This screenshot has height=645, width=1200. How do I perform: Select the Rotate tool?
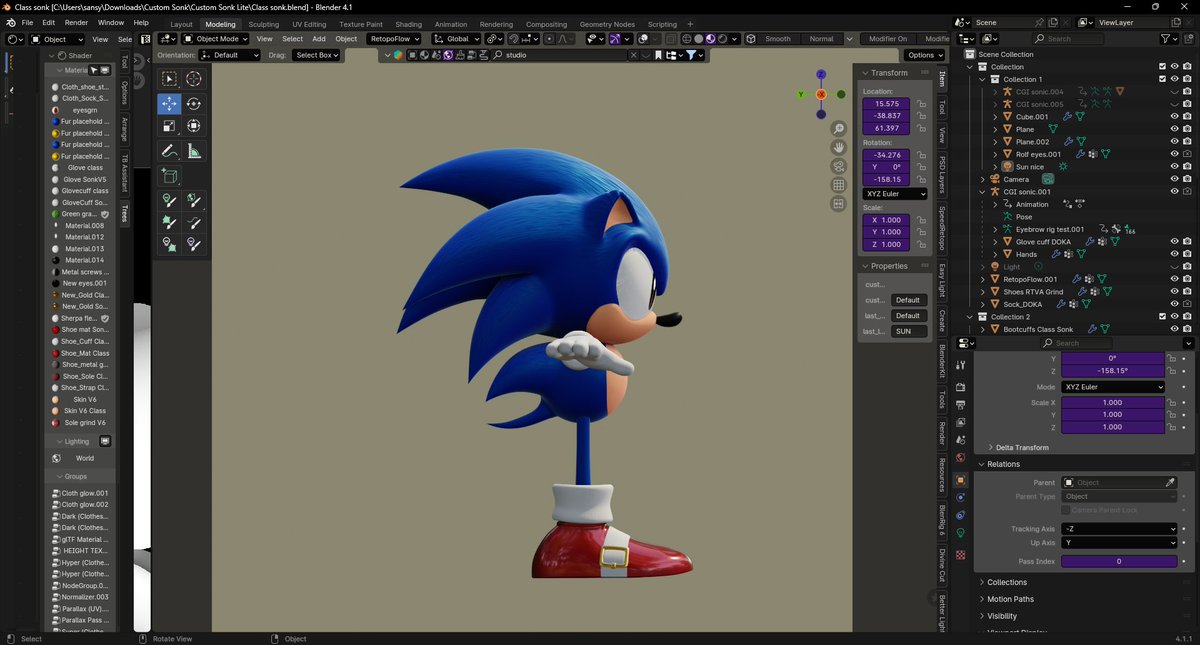[x=194, y=104]
